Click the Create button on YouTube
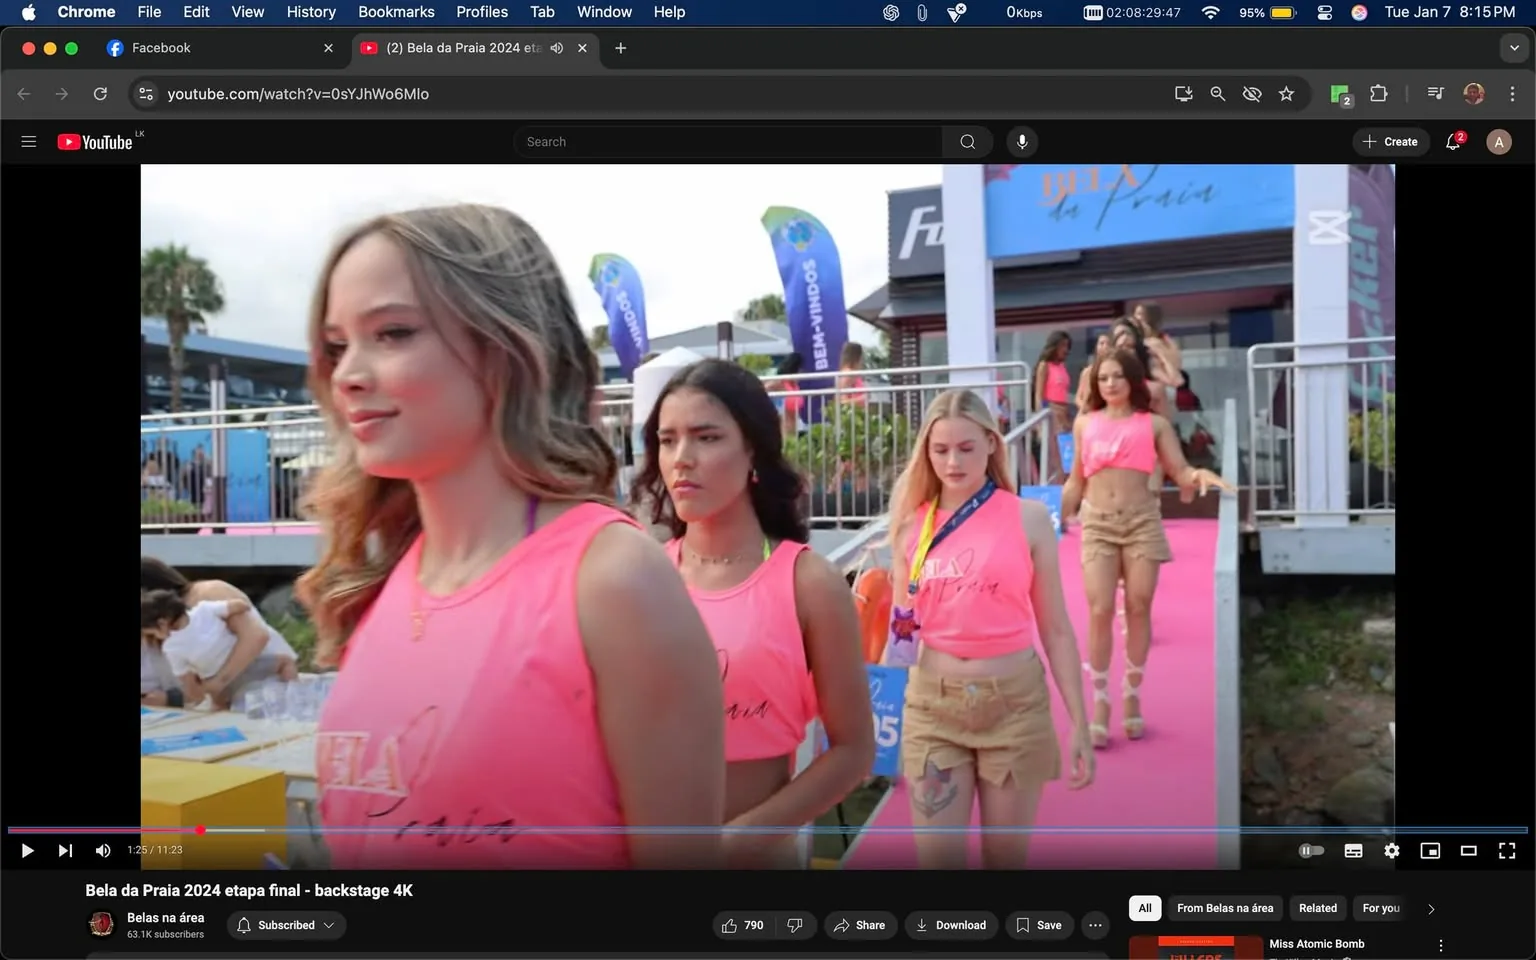Screen dimensions: 1536x960 pyautogui.click(x=1390, y=141)
